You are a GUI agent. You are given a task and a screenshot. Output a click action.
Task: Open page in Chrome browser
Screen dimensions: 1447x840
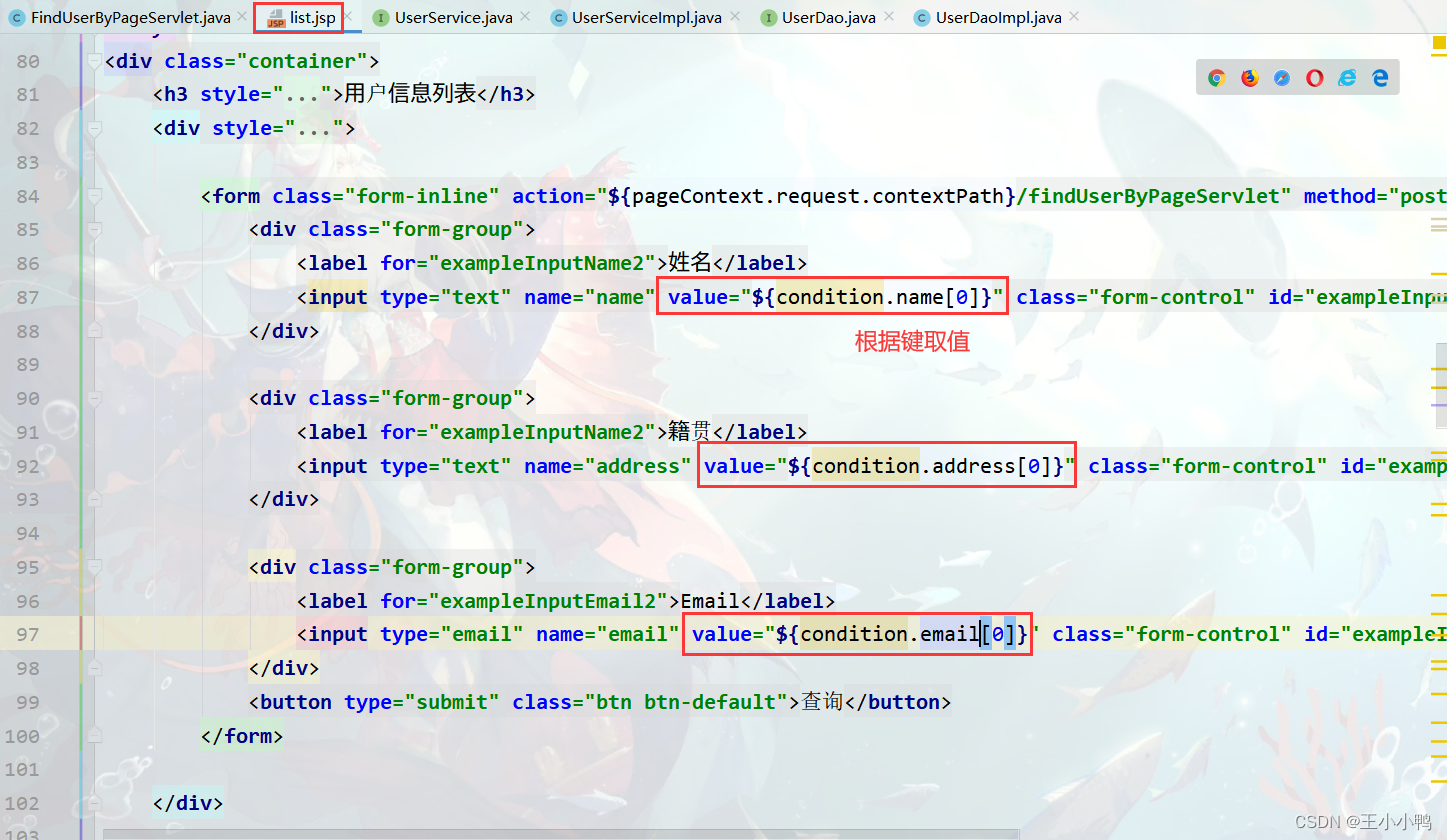1217,78
